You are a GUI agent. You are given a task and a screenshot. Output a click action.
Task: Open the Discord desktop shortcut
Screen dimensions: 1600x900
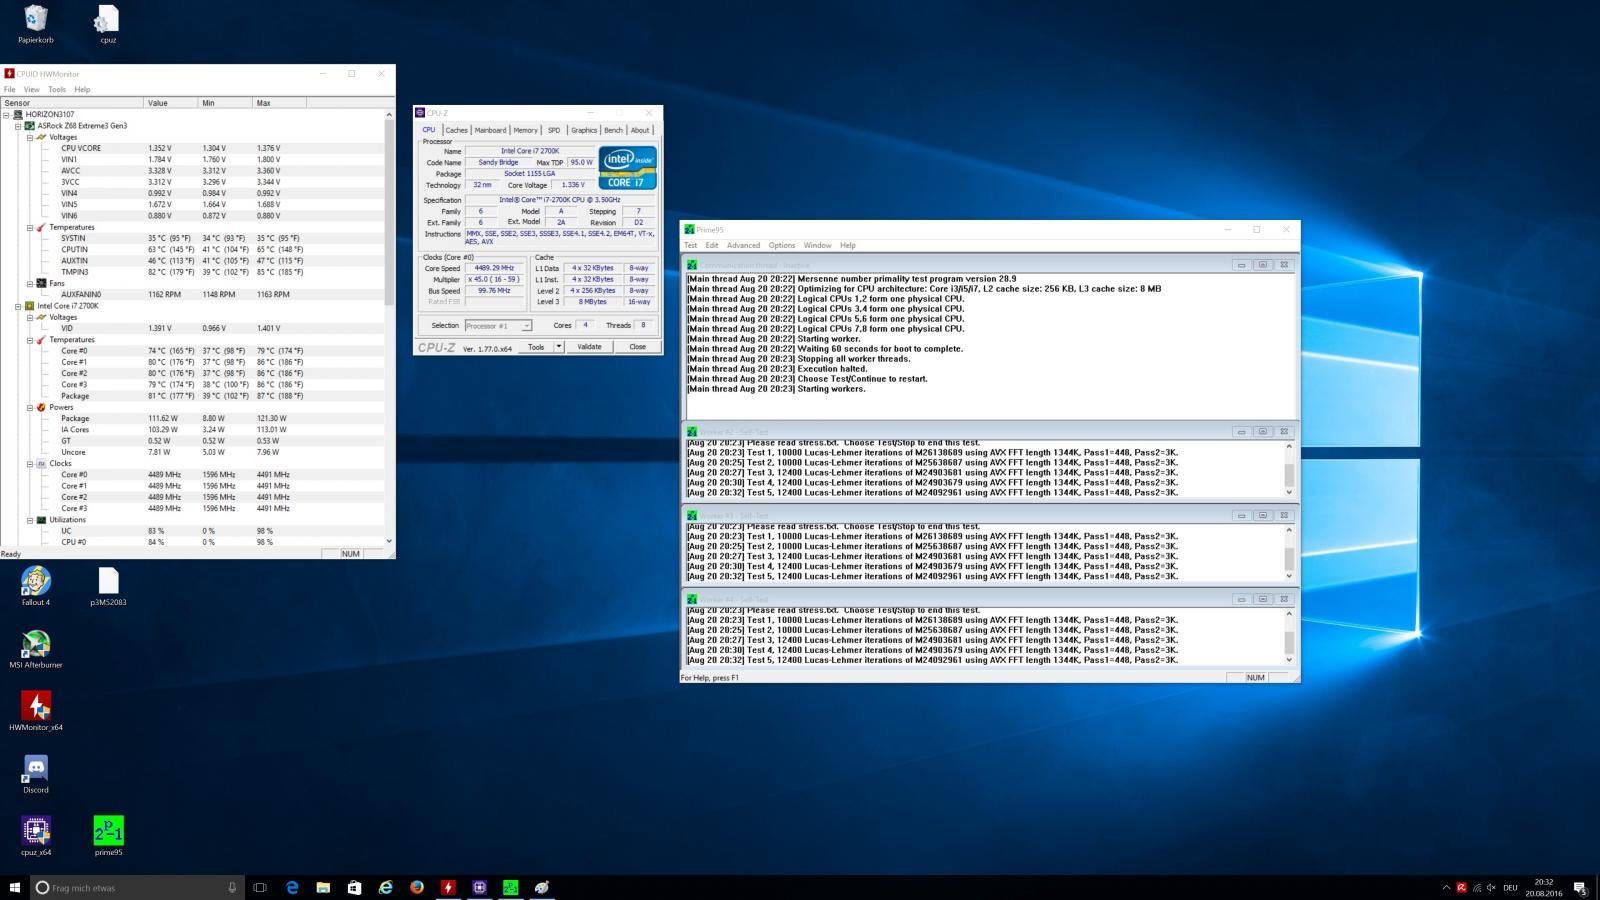(x=36, y=774)
